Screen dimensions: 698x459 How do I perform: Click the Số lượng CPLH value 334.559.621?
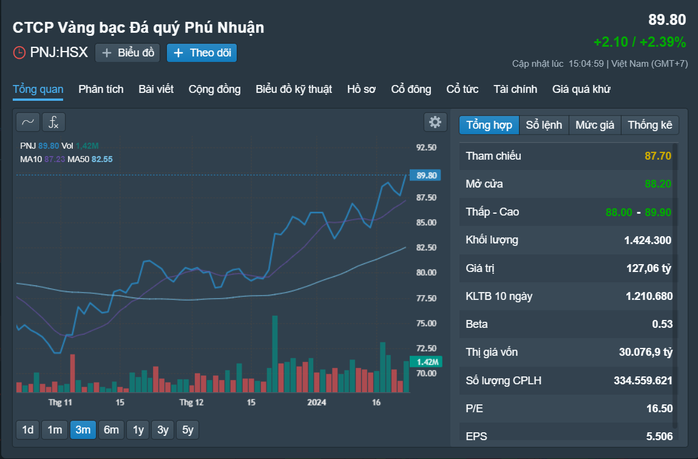coord(643,381)
